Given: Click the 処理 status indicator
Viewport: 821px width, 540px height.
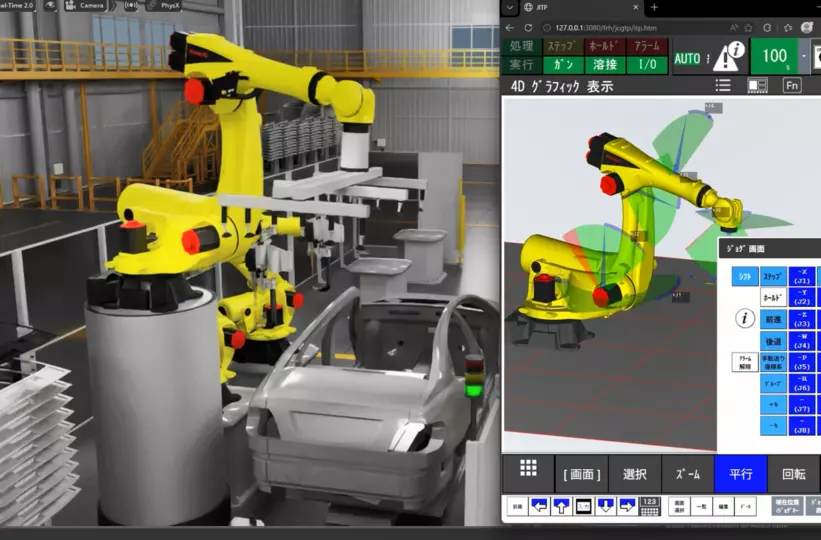Looking at the screenshot, I should [x=522, y=46].
